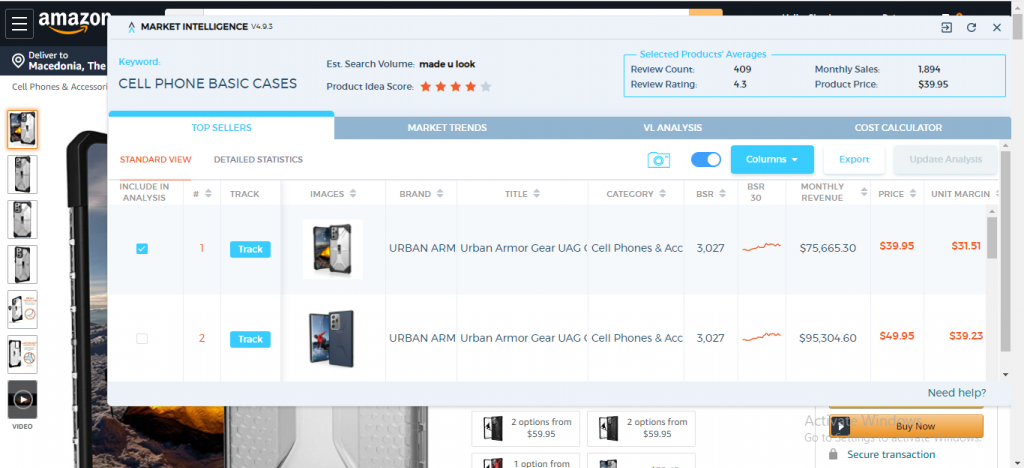Click Track button for product 2
Viewport: 1024px width, 468px height.
250,339
